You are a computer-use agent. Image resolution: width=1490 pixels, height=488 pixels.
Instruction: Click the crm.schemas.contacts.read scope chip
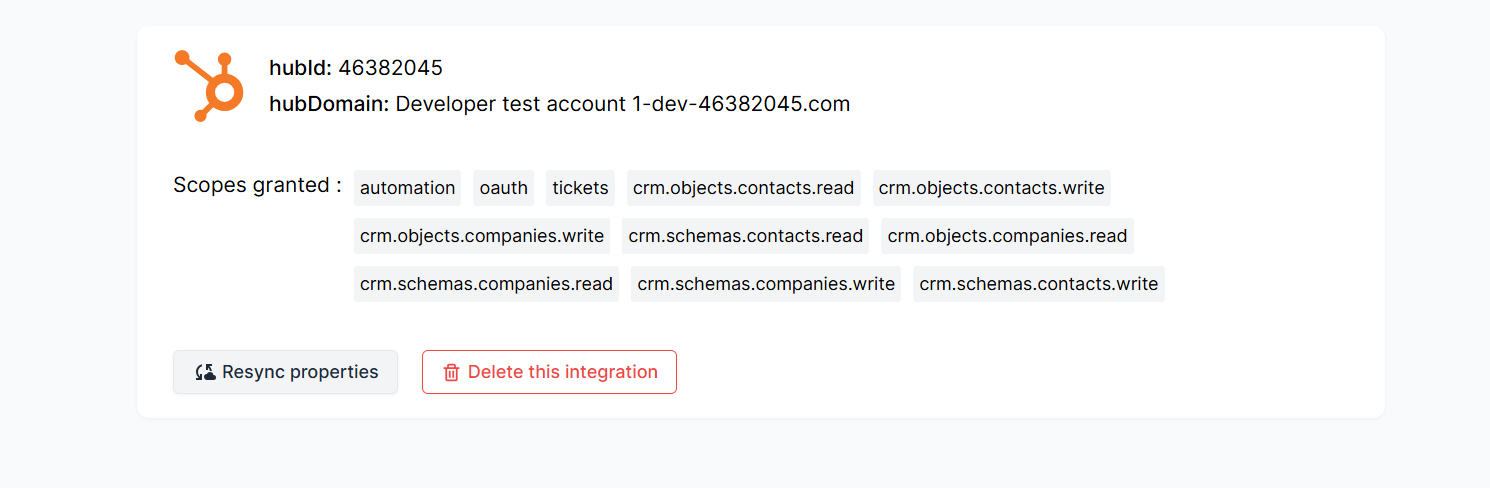pyautogui.click(x=746, y=236)
